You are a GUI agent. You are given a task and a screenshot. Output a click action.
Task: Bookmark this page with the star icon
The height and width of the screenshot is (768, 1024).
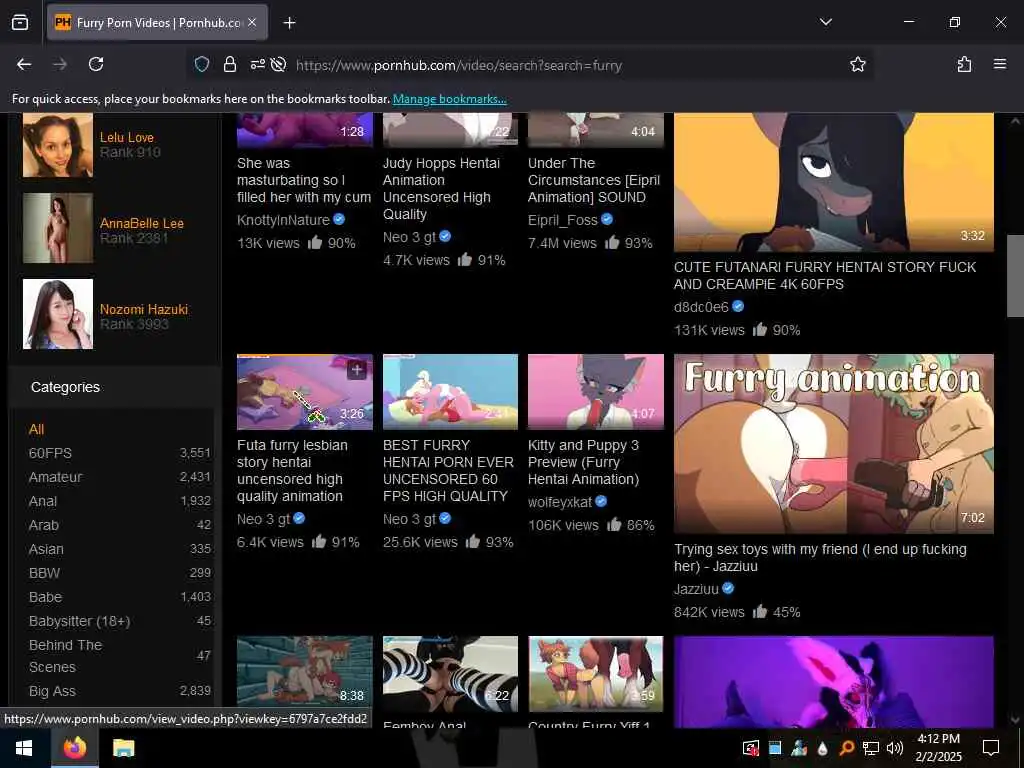(x=857, y=64)
